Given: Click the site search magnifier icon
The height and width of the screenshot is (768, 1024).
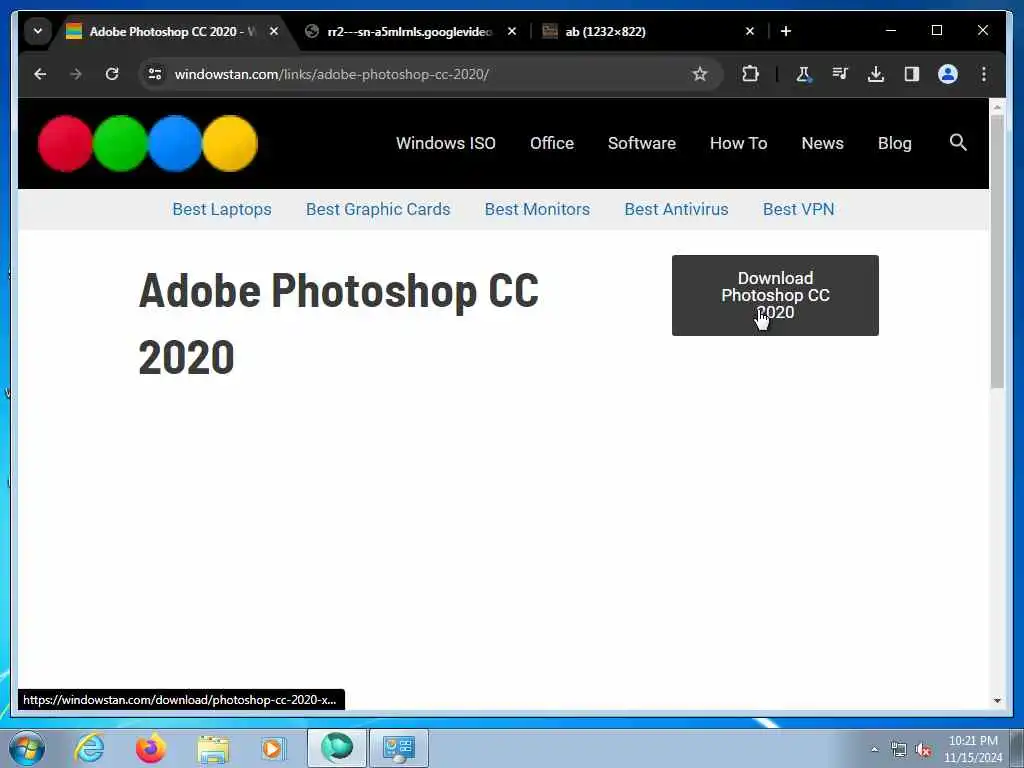Looking at the screenshot, I should tap(958, 142).
